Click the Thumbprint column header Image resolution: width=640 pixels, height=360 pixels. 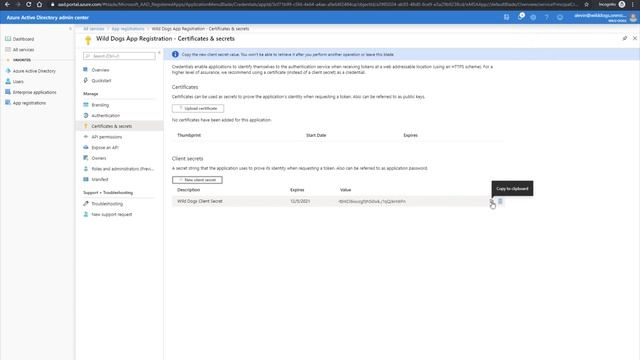point(189,135)
